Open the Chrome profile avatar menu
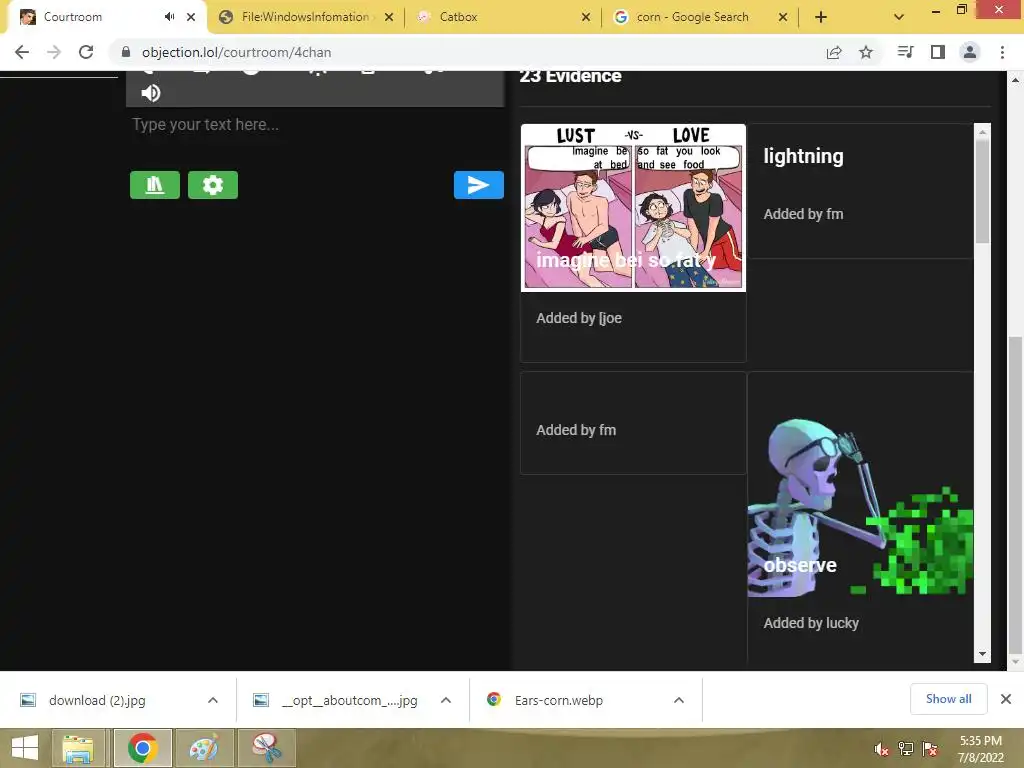 pos(970,52)
